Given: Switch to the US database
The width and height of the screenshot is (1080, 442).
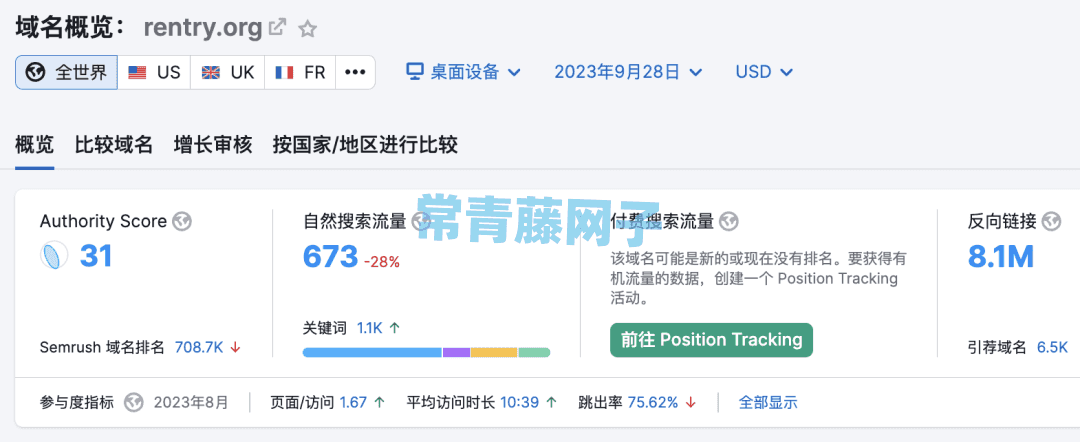Looking at the screenshot, I should point(154,72).
